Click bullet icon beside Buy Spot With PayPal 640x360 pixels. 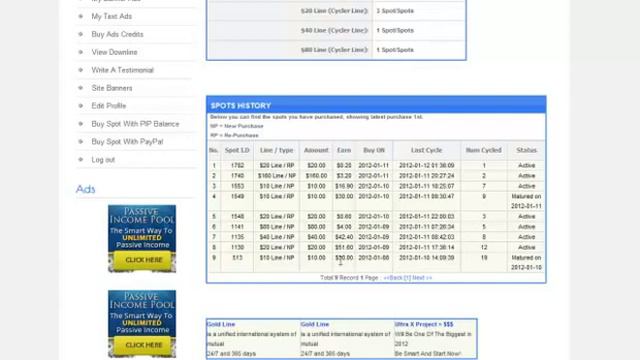click(80, 142)
